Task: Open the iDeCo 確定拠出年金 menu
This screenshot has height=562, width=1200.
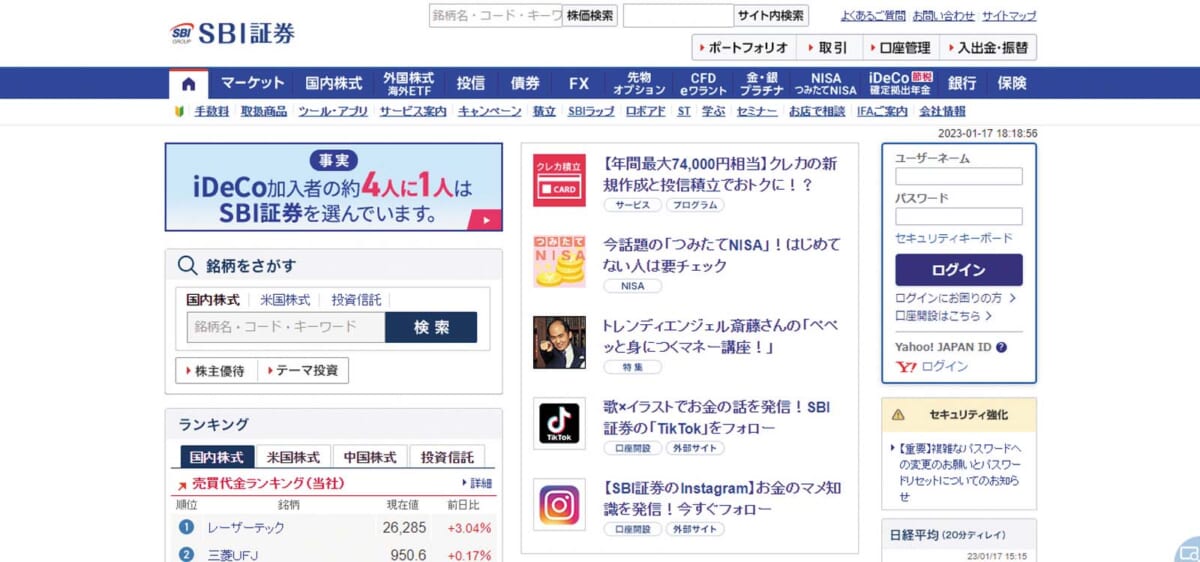Action: pos(900,83)
